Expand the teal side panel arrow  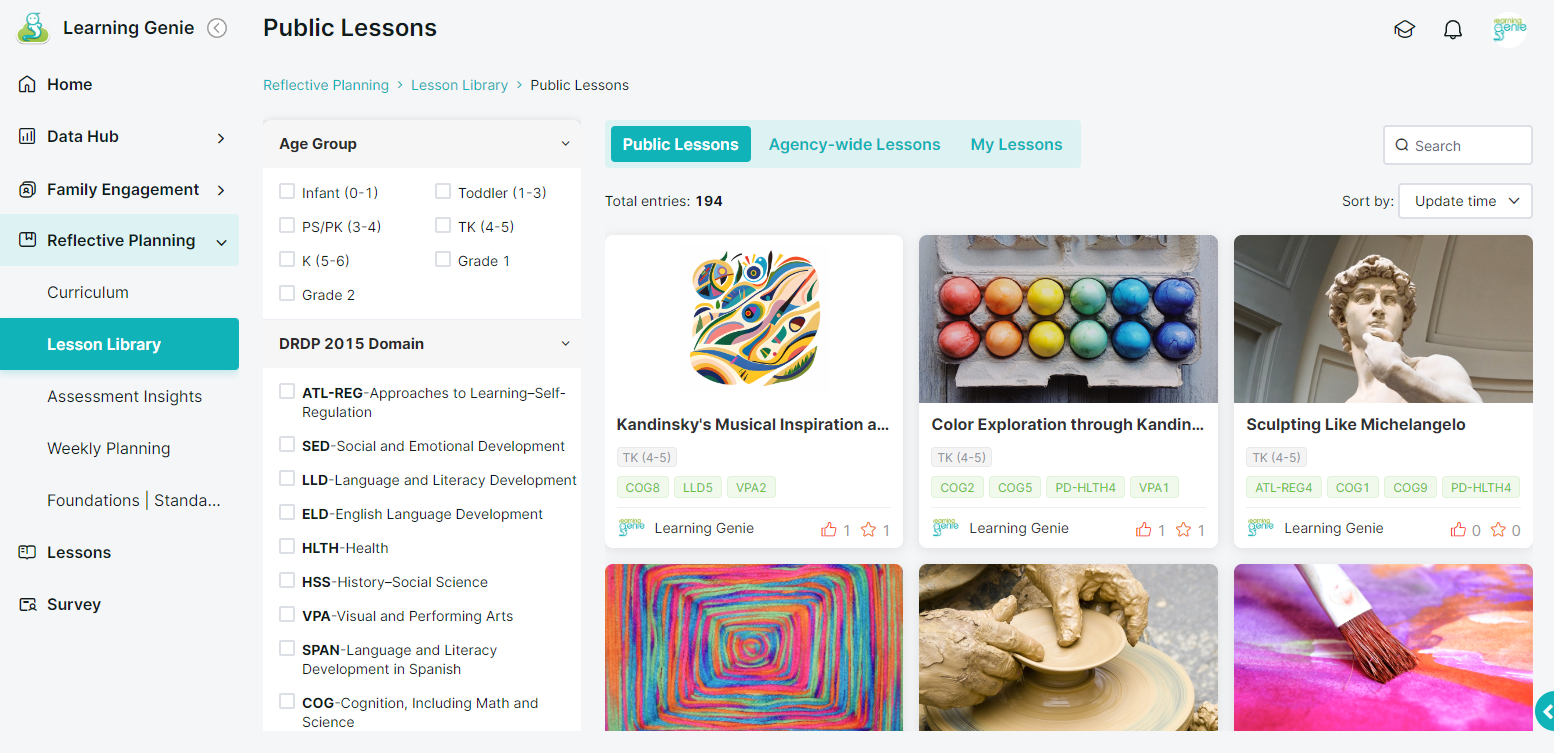point(1545,711)
